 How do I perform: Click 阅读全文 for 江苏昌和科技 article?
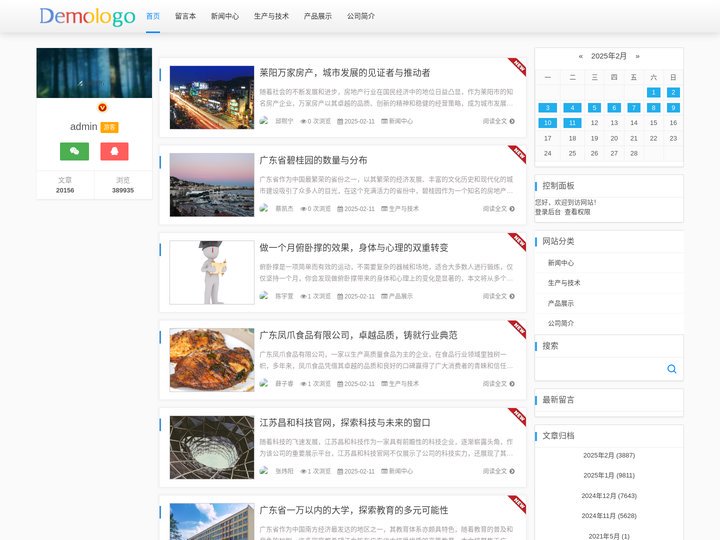[499, 471]
